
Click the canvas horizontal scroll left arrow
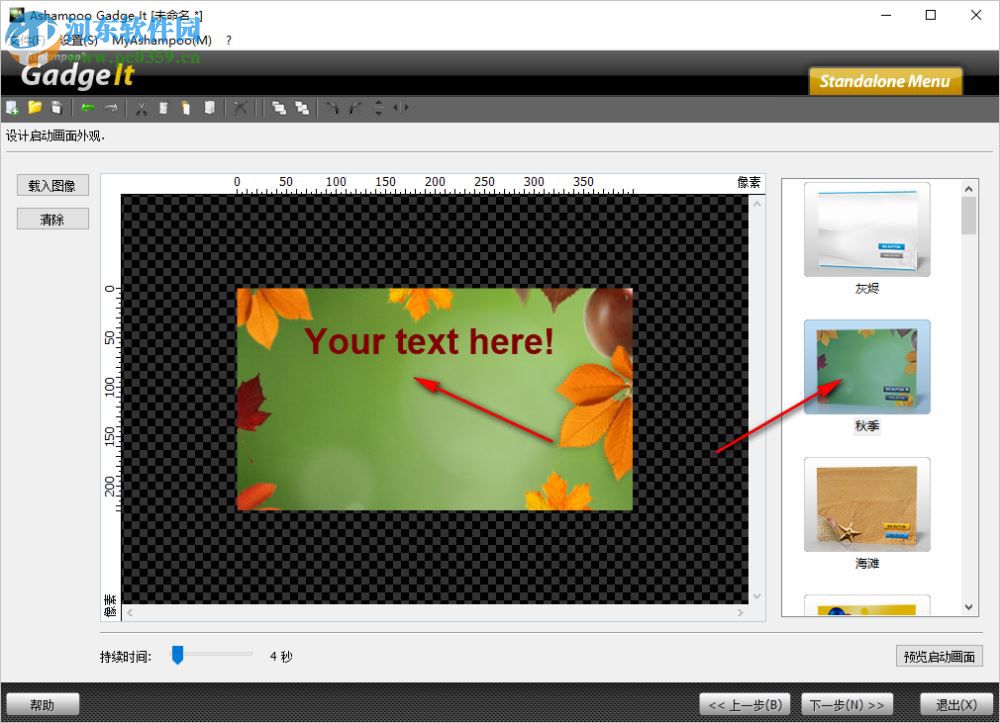129,613
